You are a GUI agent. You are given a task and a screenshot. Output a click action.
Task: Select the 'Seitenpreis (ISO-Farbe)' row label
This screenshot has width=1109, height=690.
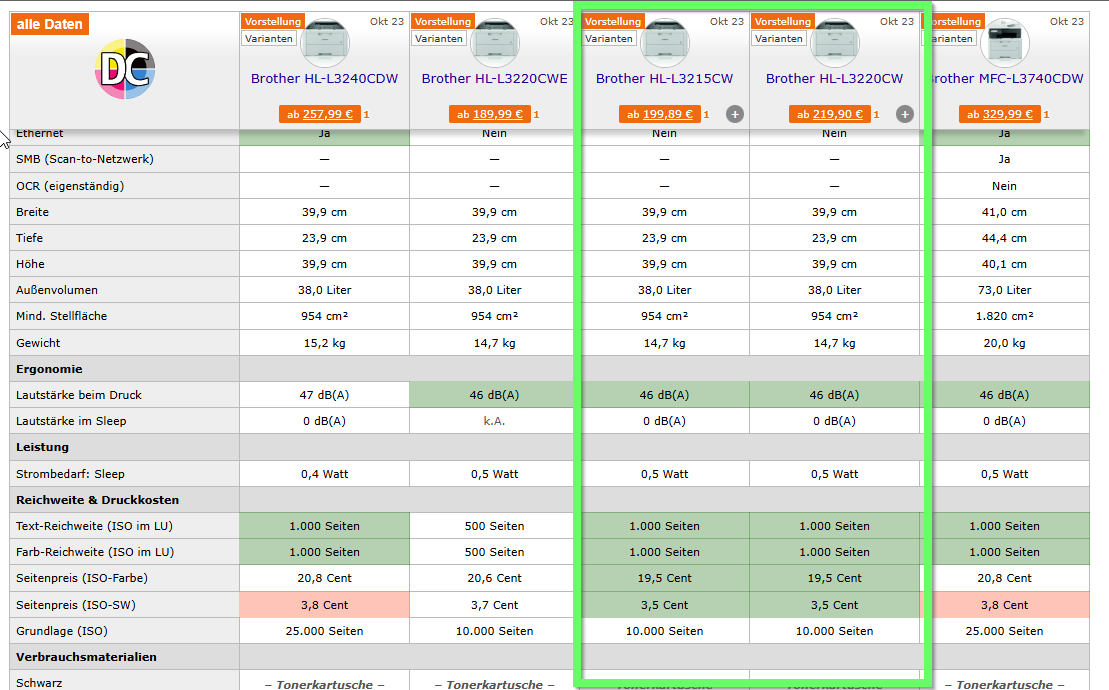point(82,578)
